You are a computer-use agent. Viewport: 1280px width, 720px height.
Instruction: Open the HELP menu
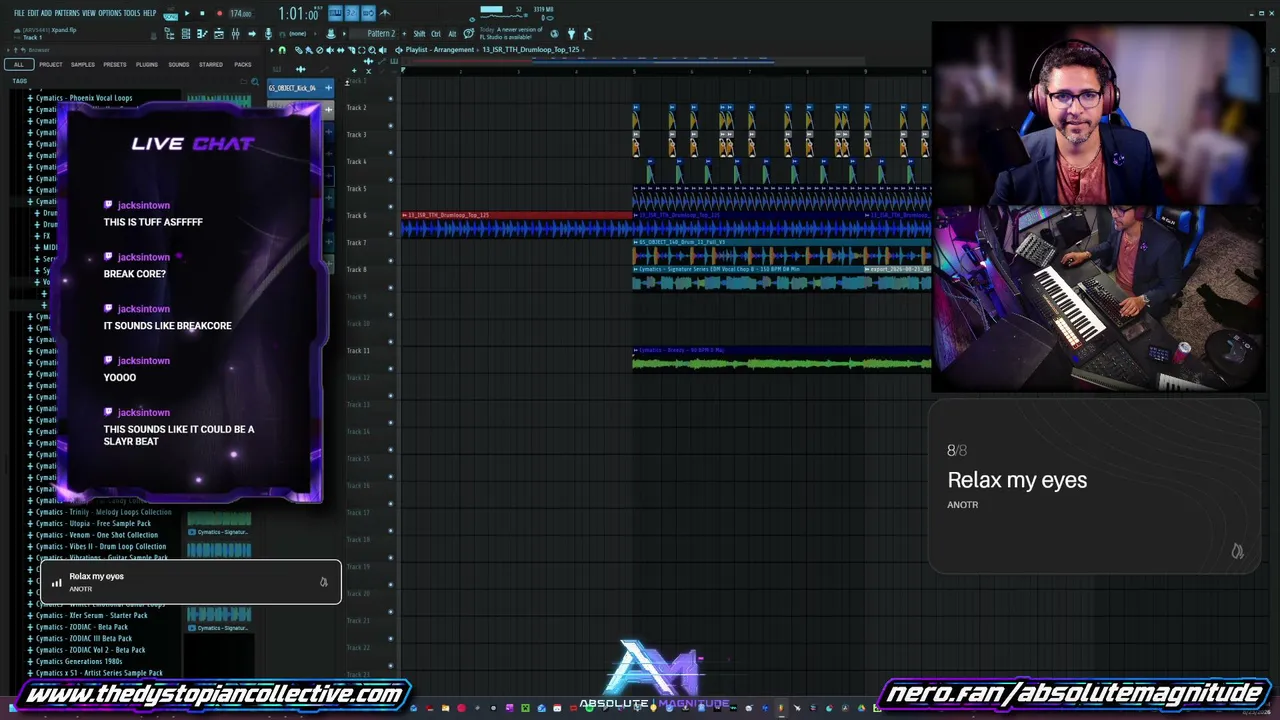[149, 13]
